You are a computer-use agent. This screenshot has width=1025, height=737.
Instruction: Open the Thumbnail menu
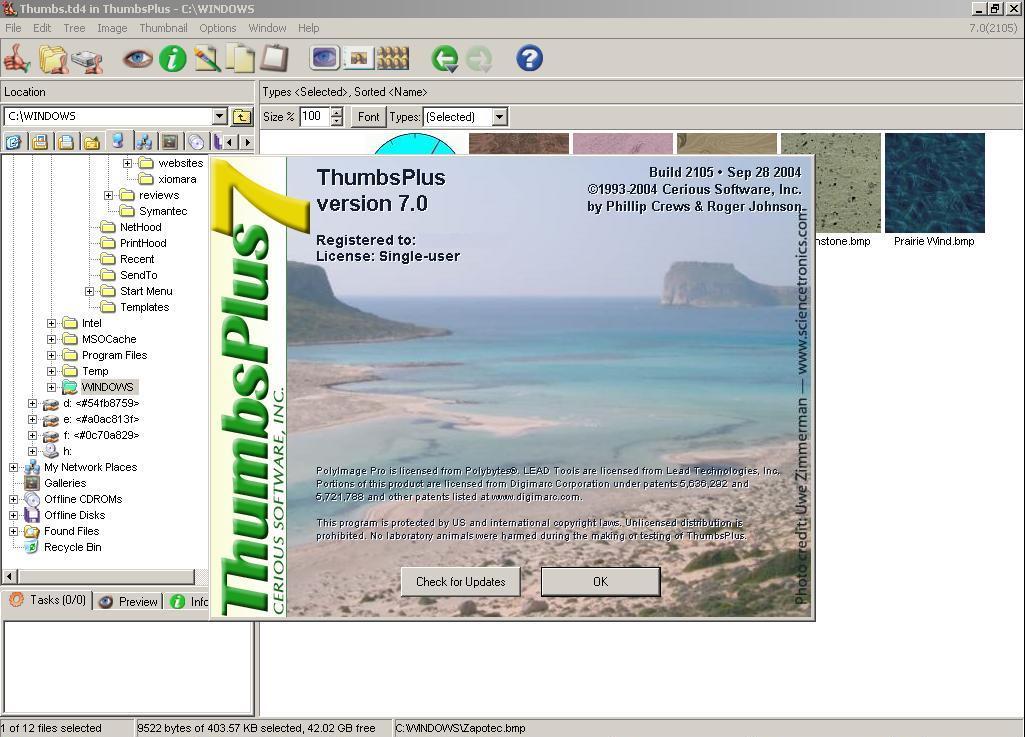pos(163,28)
